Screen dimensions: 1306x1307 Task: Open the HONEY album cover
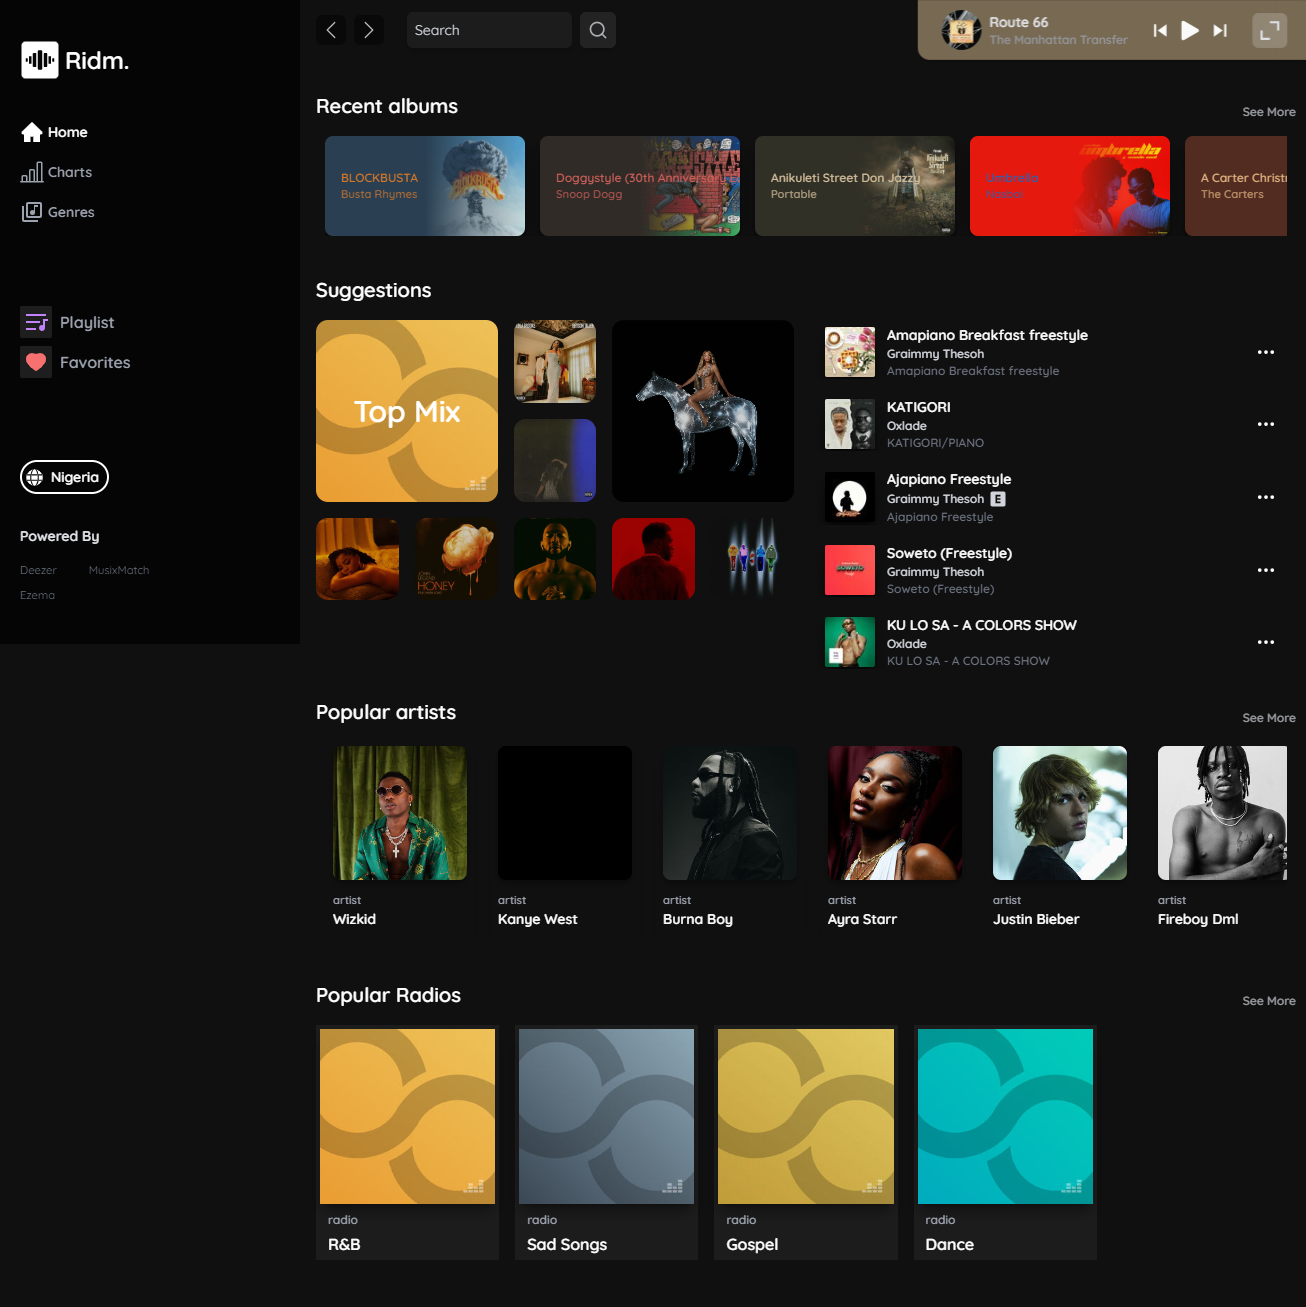pyautogui.click(x=456, y=559)
